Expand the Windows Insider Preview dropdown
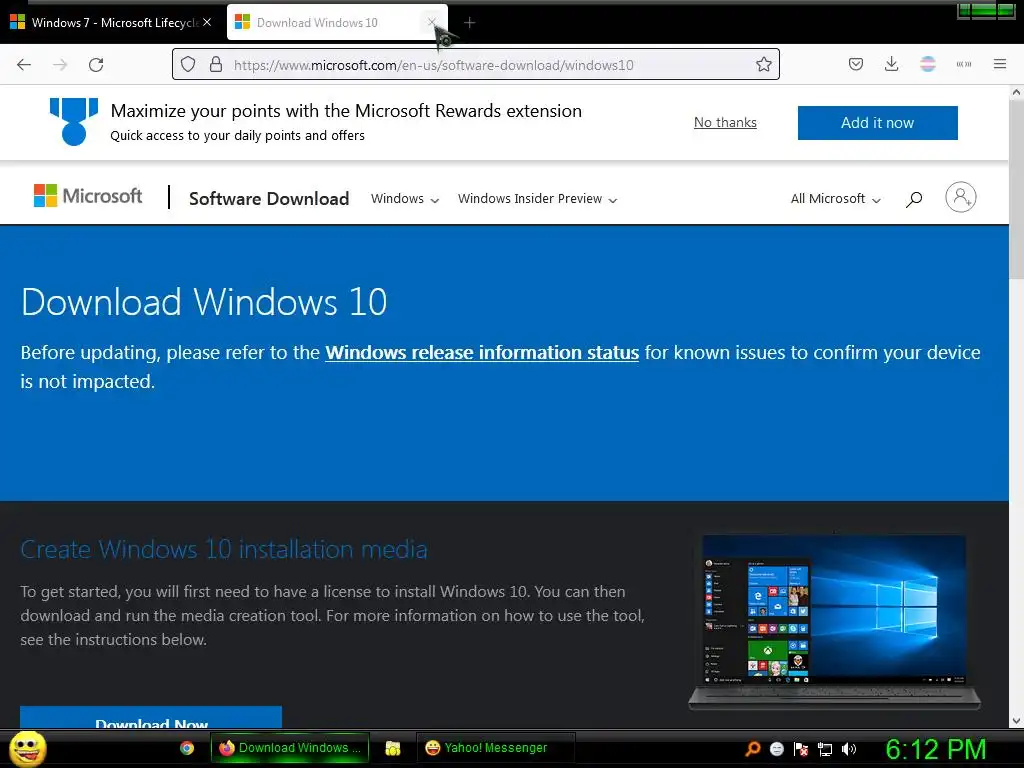This screenshot has width=1024, height=768. pos(537,199)
